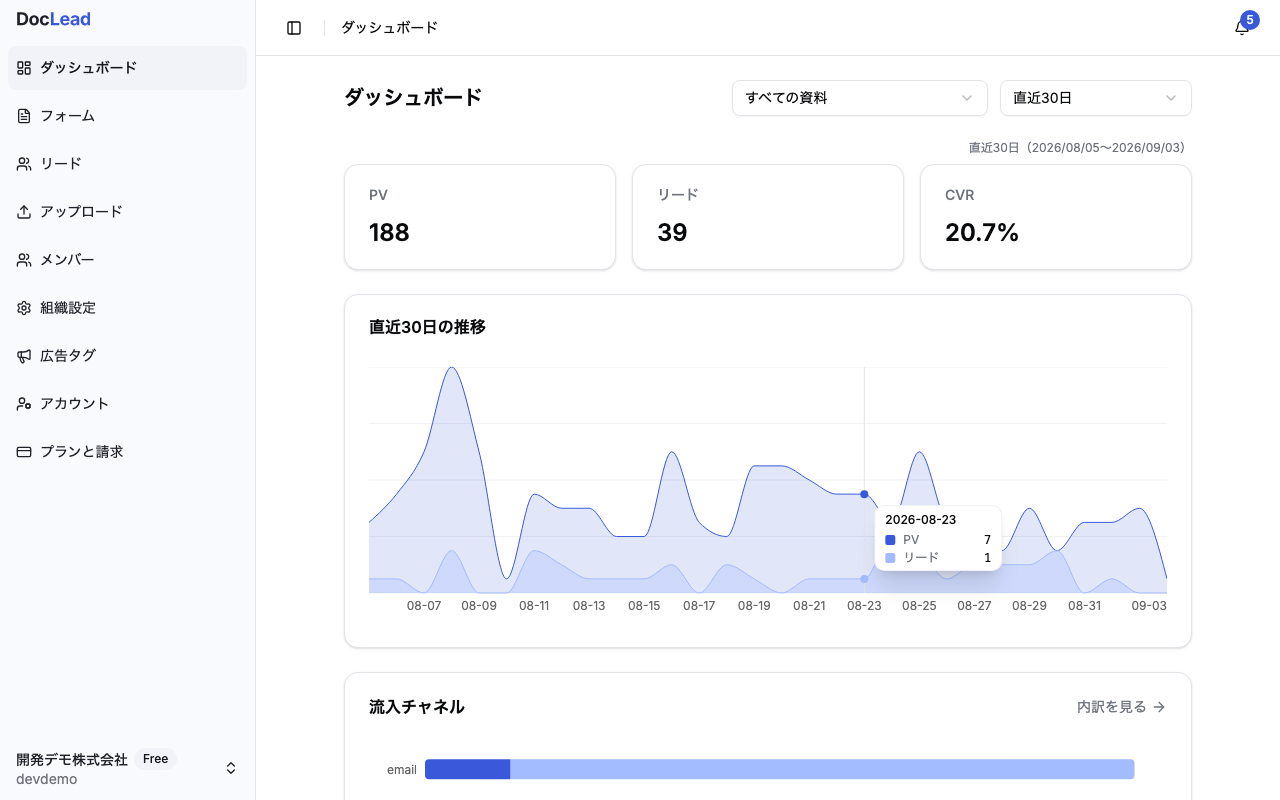1280x800 pixels.
Task: Select メンバー in the sidebar
Action: 127,260
